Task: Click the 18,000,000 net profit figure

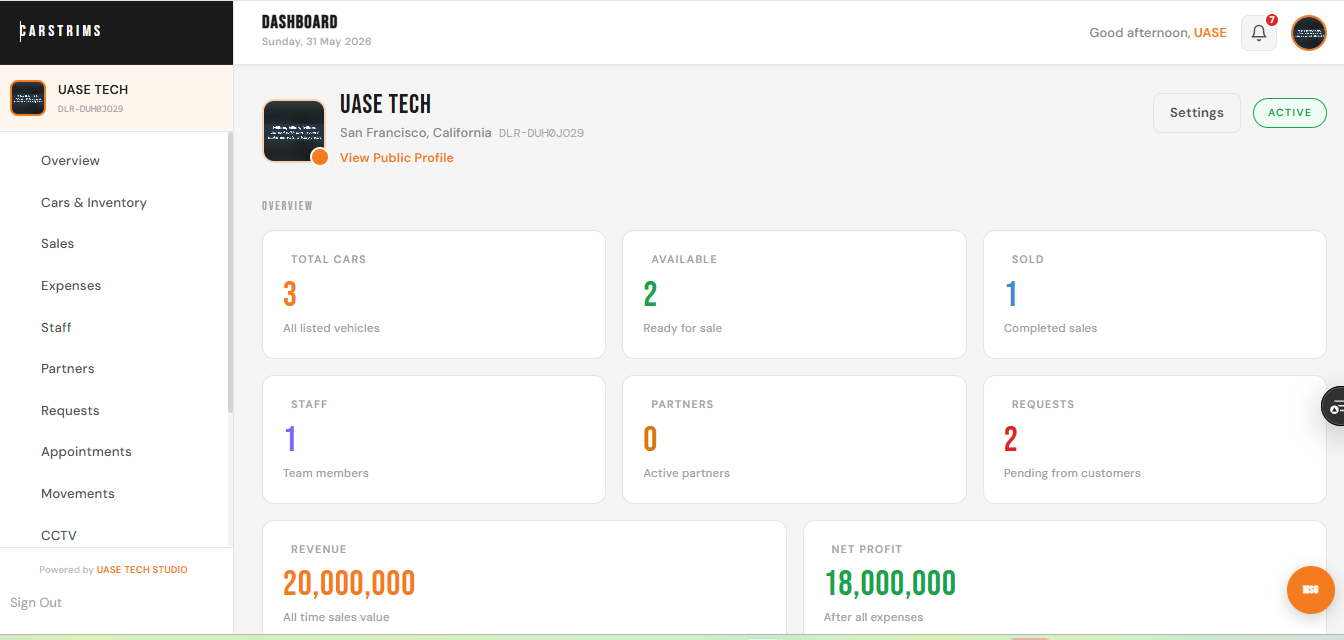Action: point(890,583)
